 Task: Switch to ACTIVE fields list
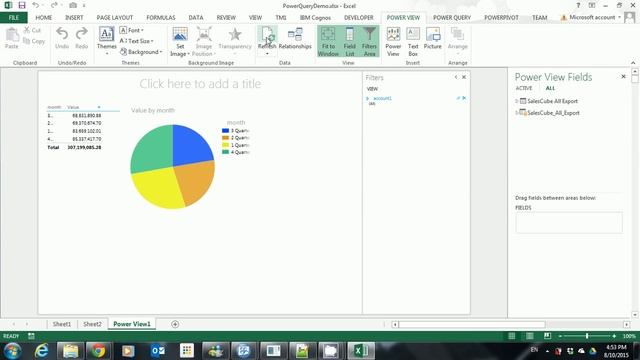[524, 88]
